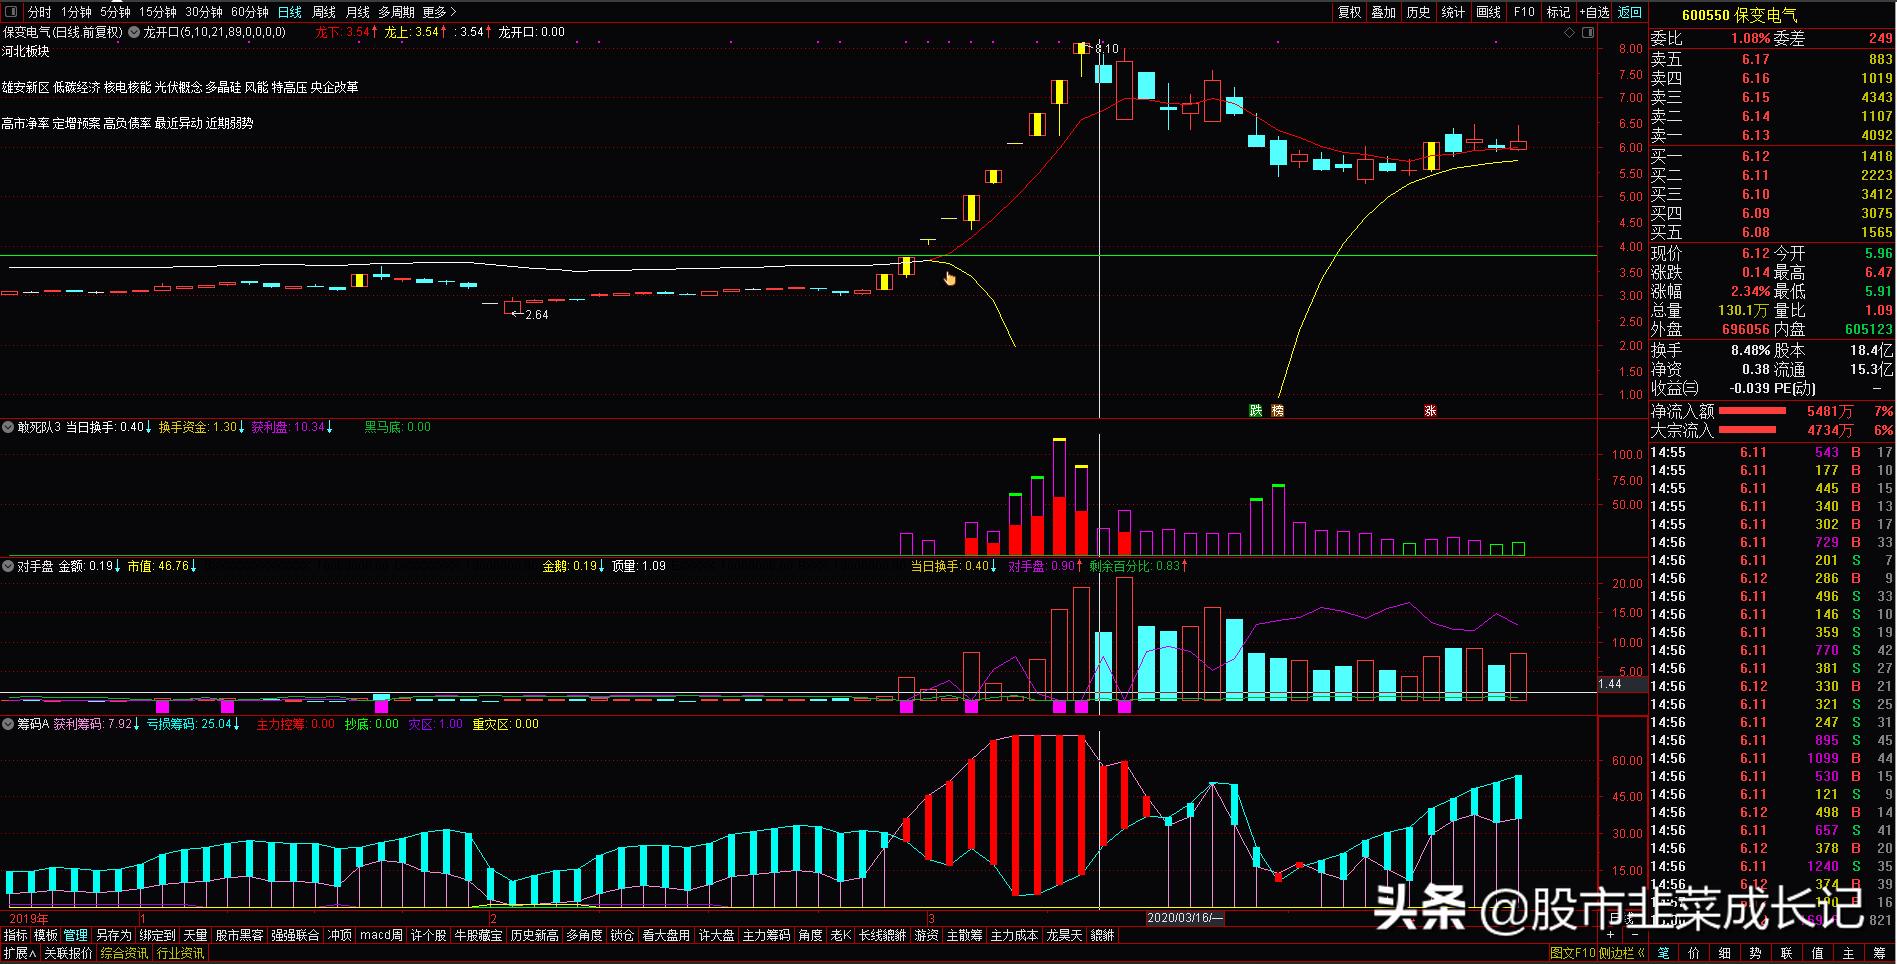
Task: Click the 绑定到 bind button
Action: tap(158, 935)
